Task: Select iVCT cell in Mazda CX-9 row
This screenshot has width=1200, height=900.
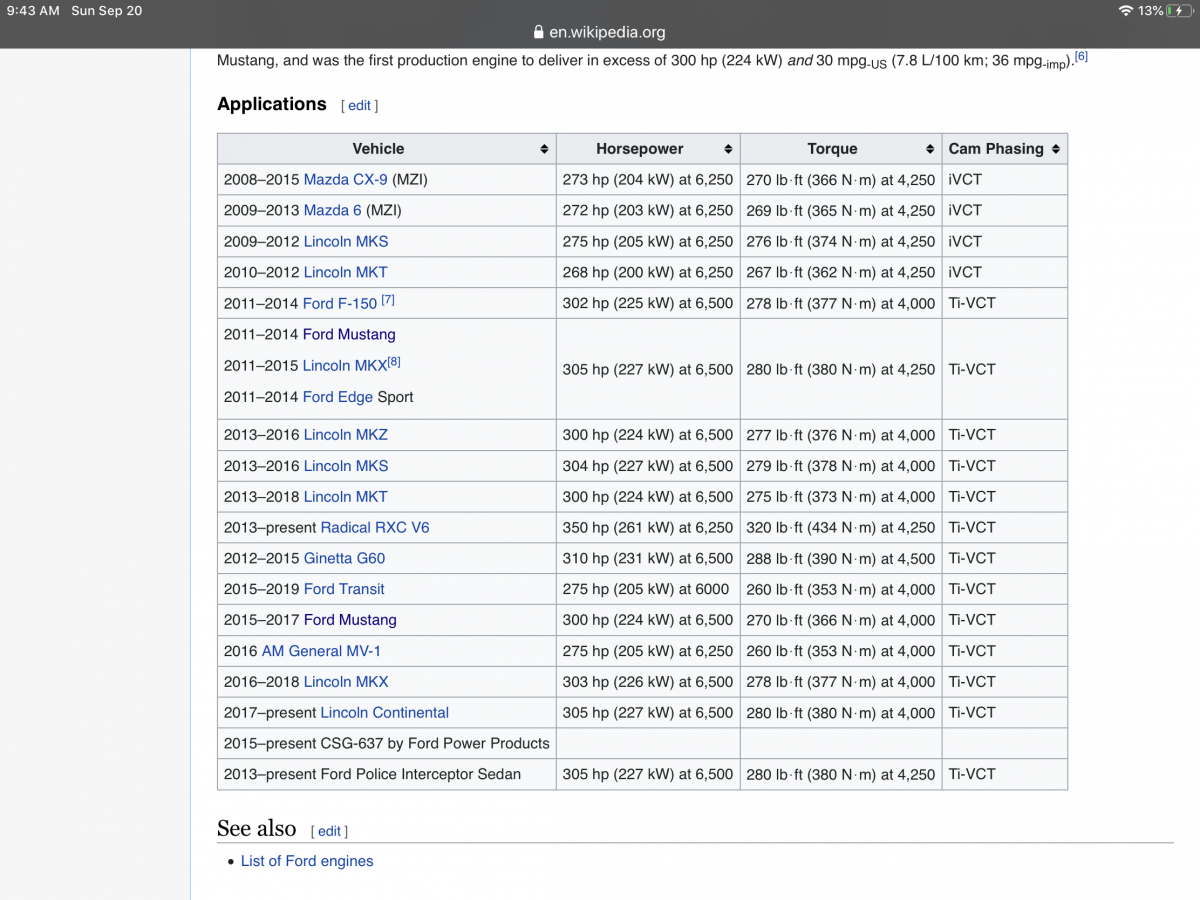Action: pyautogui.click(x=1005, y=180)
